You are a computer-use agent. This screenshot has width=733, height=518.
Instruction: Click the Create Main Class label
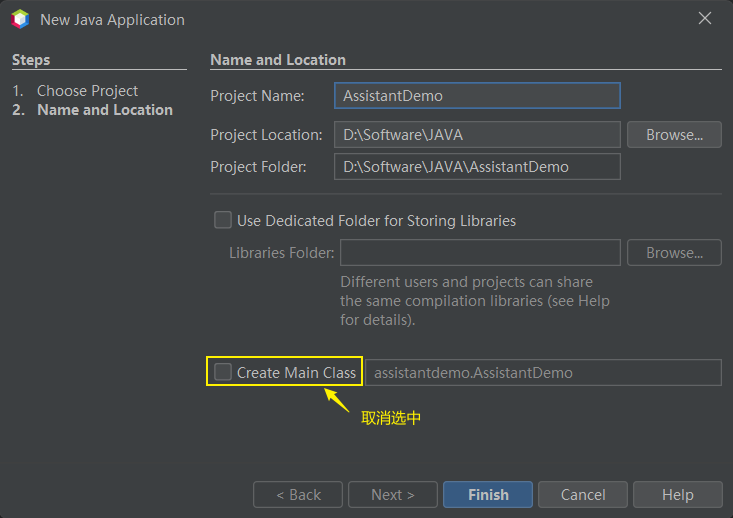296,373
